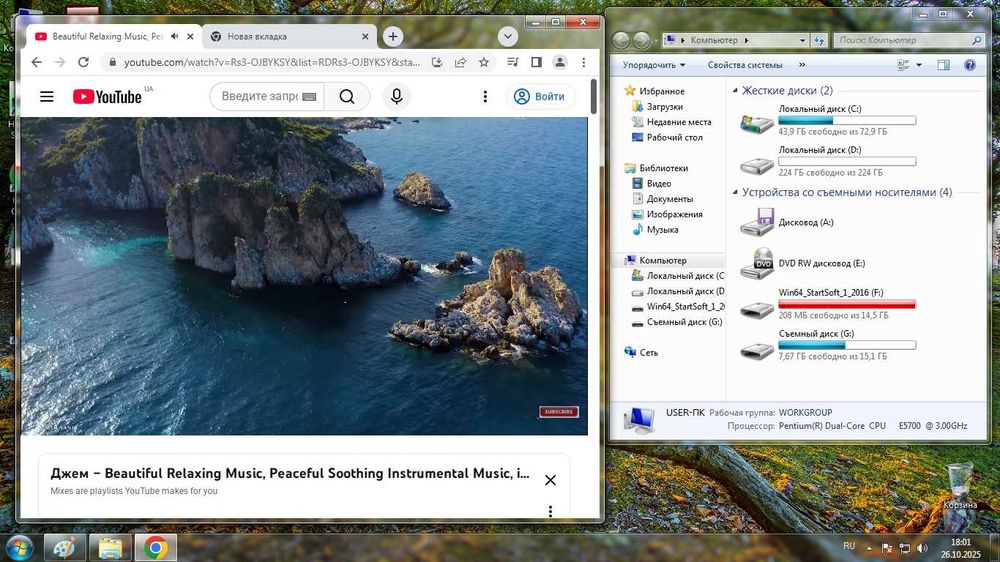The image size is (1000, 562).
Task: Collapse the Жесткие диски group
Action: click(x=735, y=91)
